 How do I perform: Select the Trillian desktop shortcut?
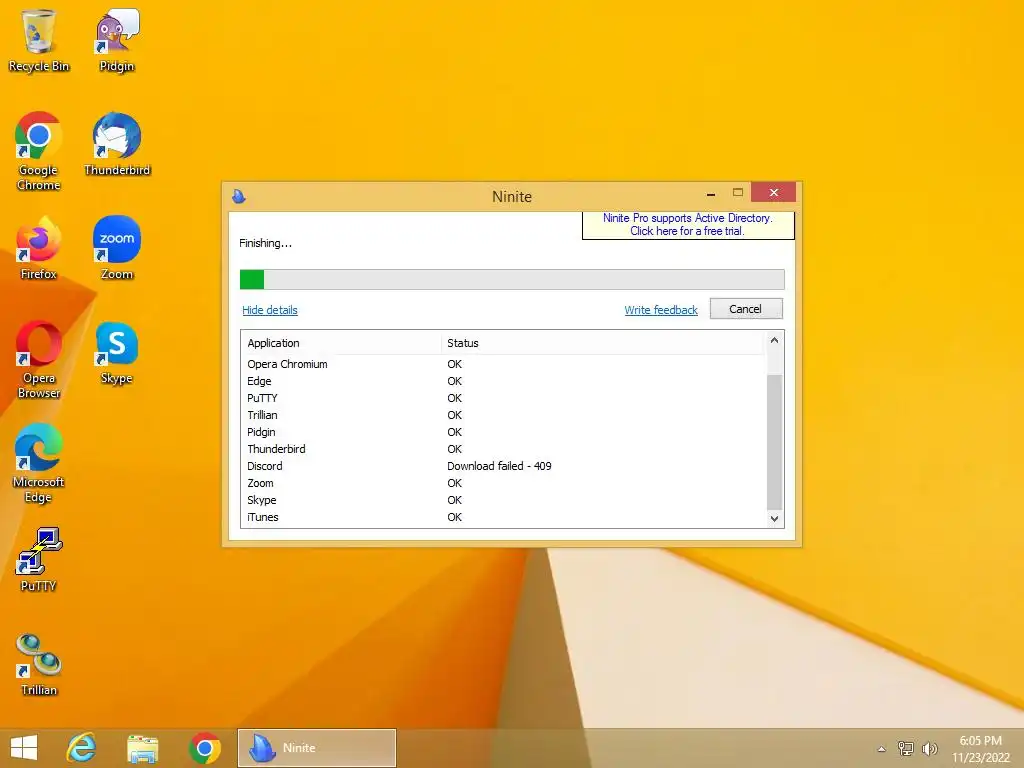click(39, 664)
